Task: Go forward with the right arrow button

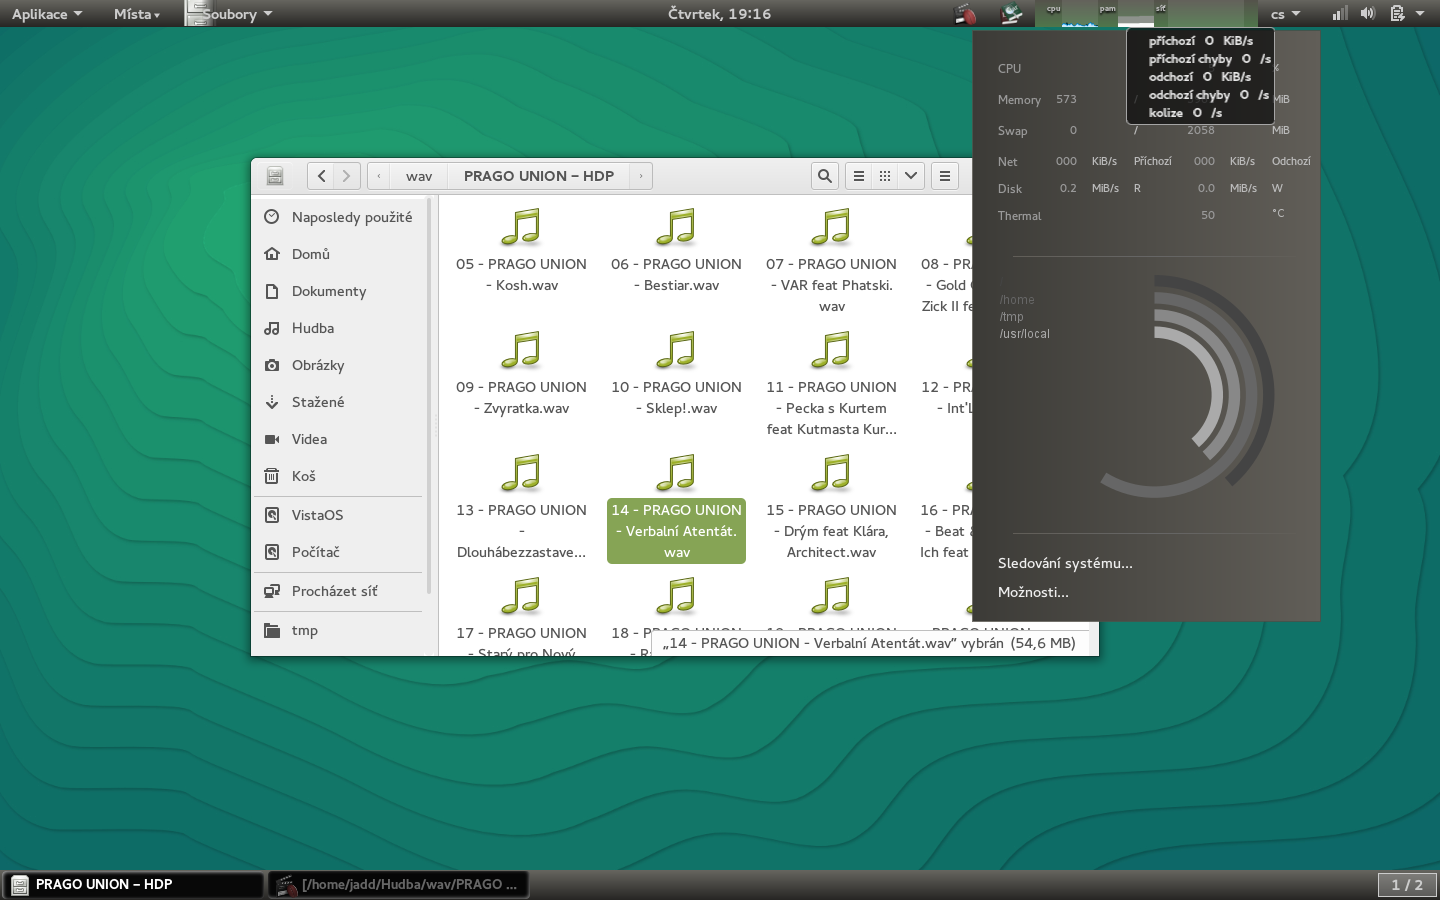Action: (x=347, y=176)
